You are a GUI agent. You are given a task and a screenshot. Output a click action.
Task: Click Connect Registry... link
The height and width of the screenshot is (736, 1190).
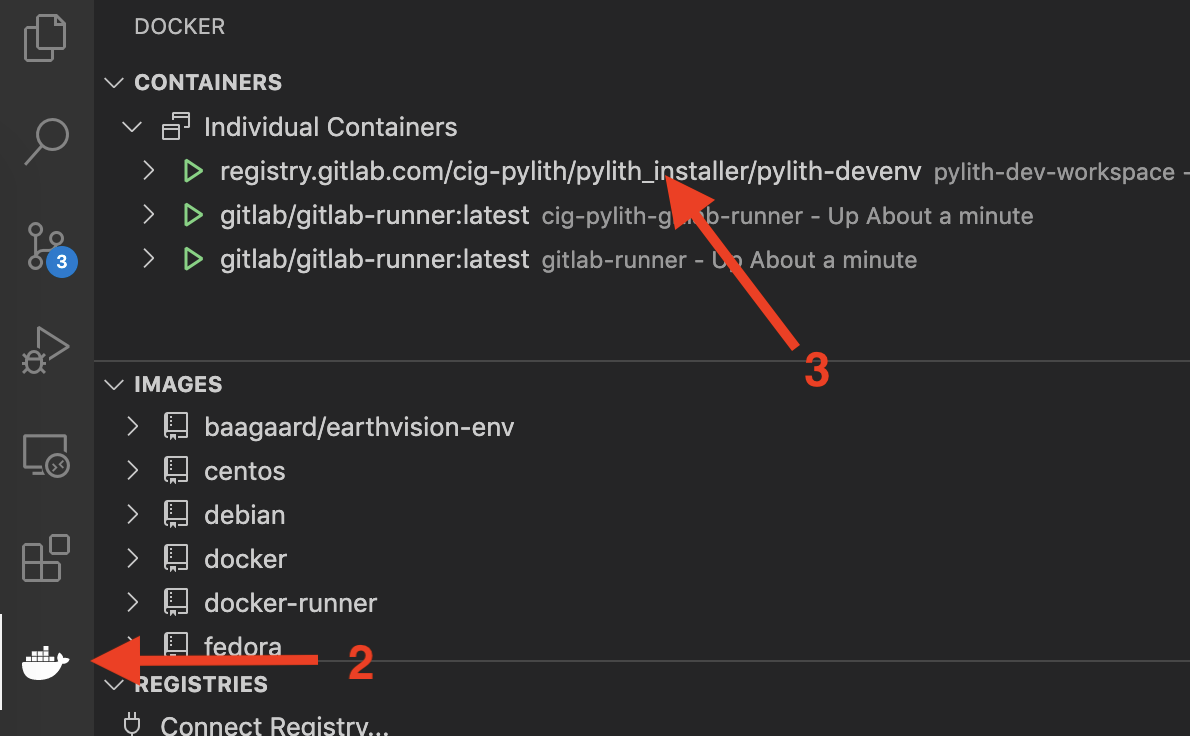(x=274, y=725)
